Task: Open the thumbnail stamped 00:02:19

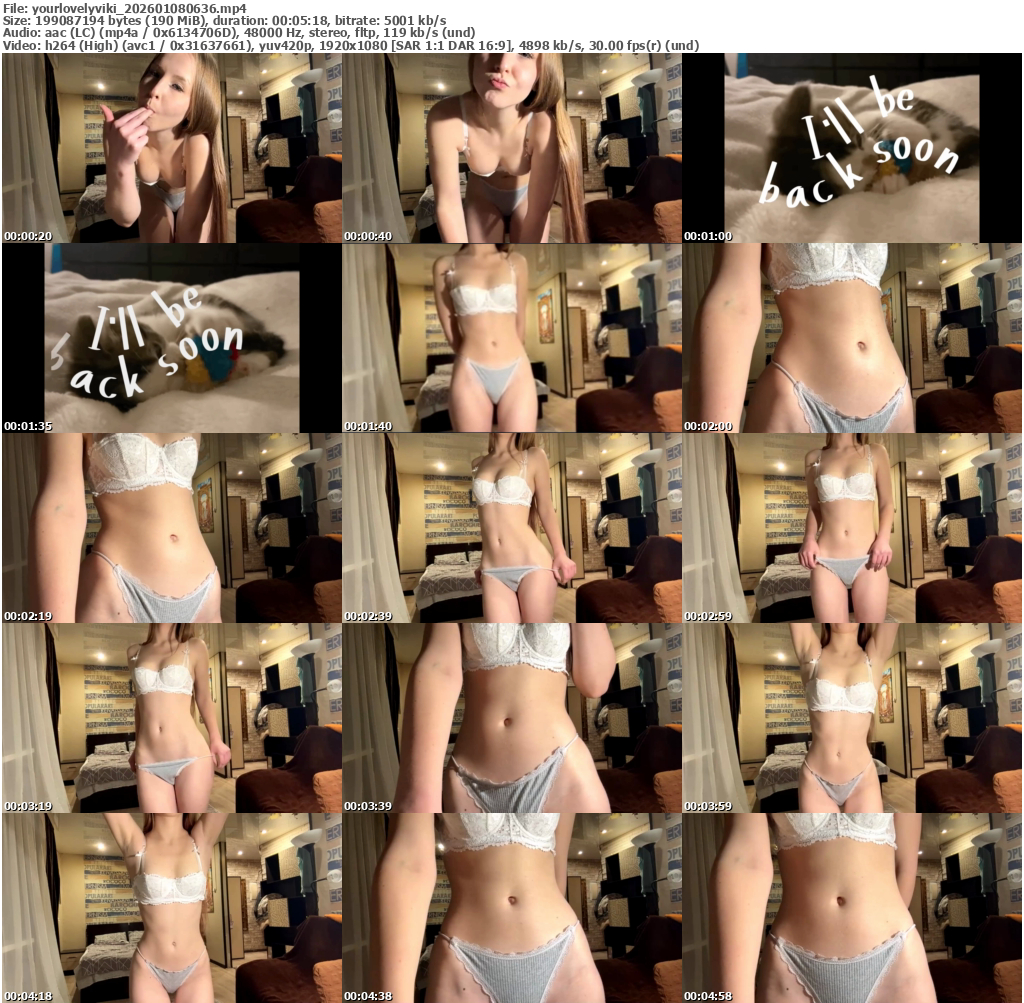Action: tap(172, 528)
